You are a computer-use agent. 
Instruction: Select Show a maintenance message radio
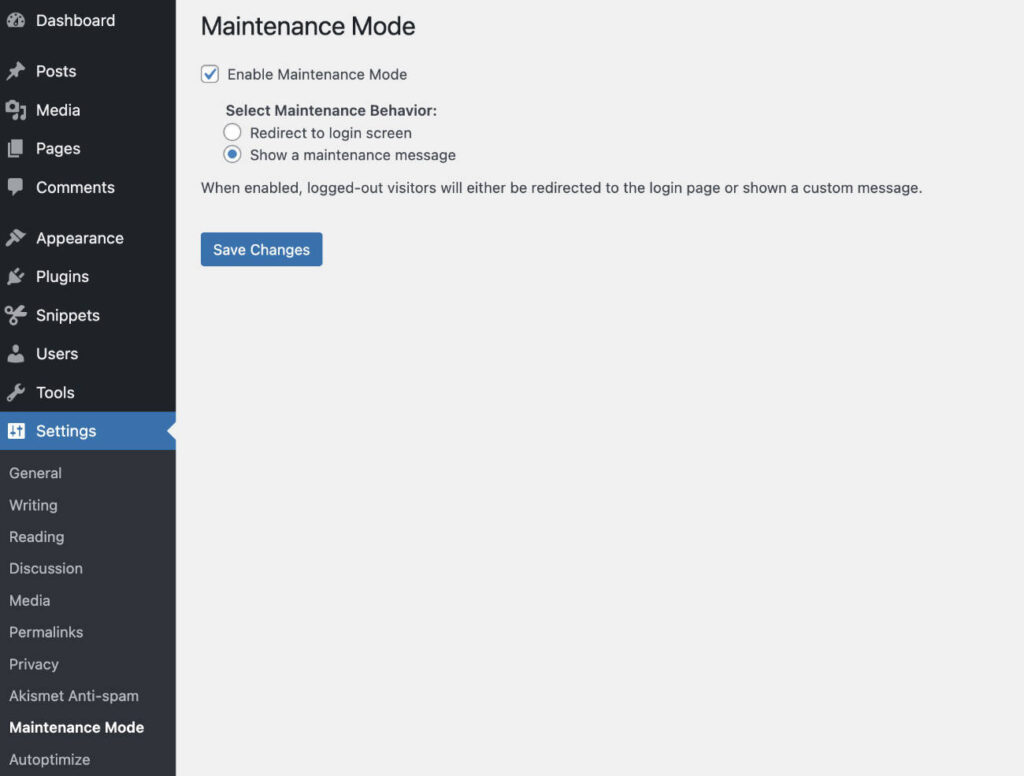[232, 155]
